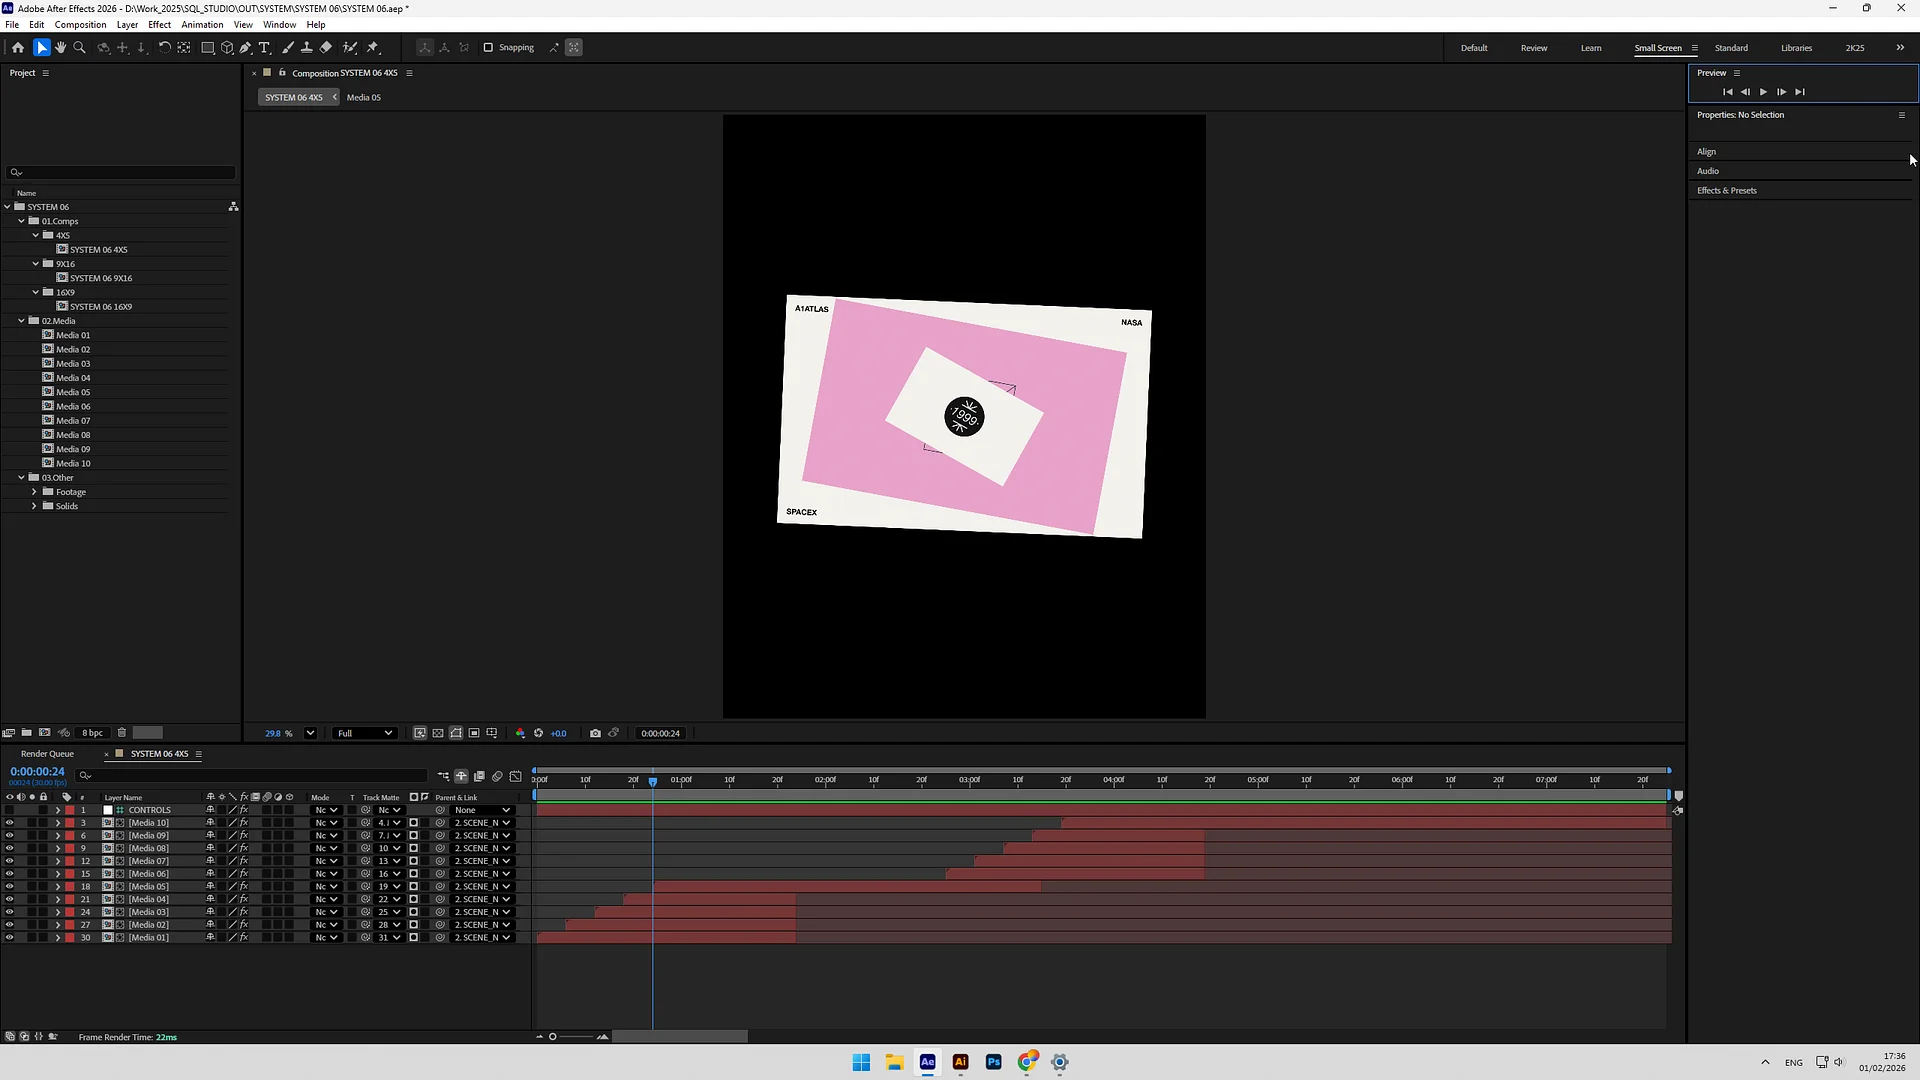Expand the Footage folder

[x=34, y=492]
